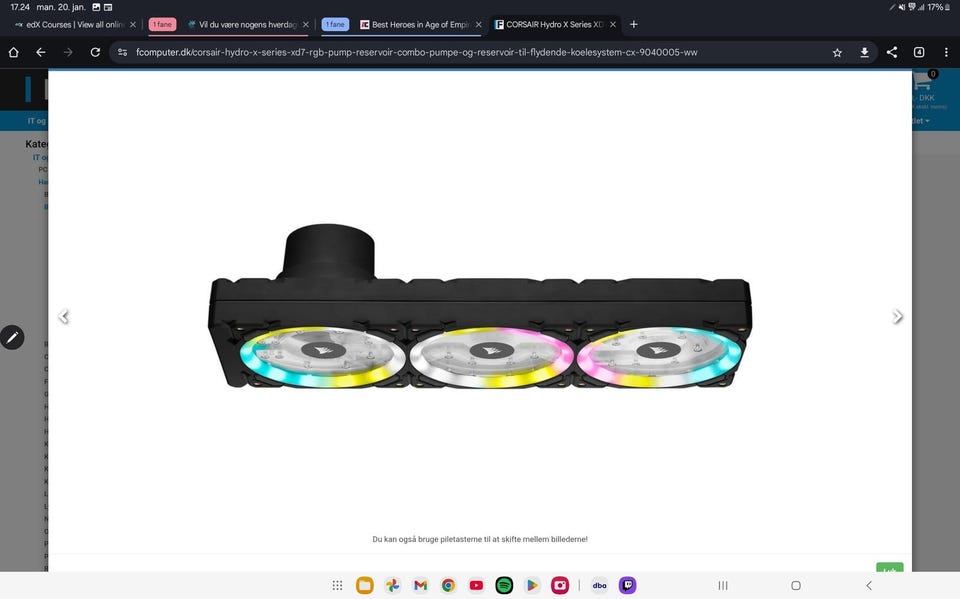Open recent apps navigation button
This screenshot has width=960, height=599.
(723, 586)
